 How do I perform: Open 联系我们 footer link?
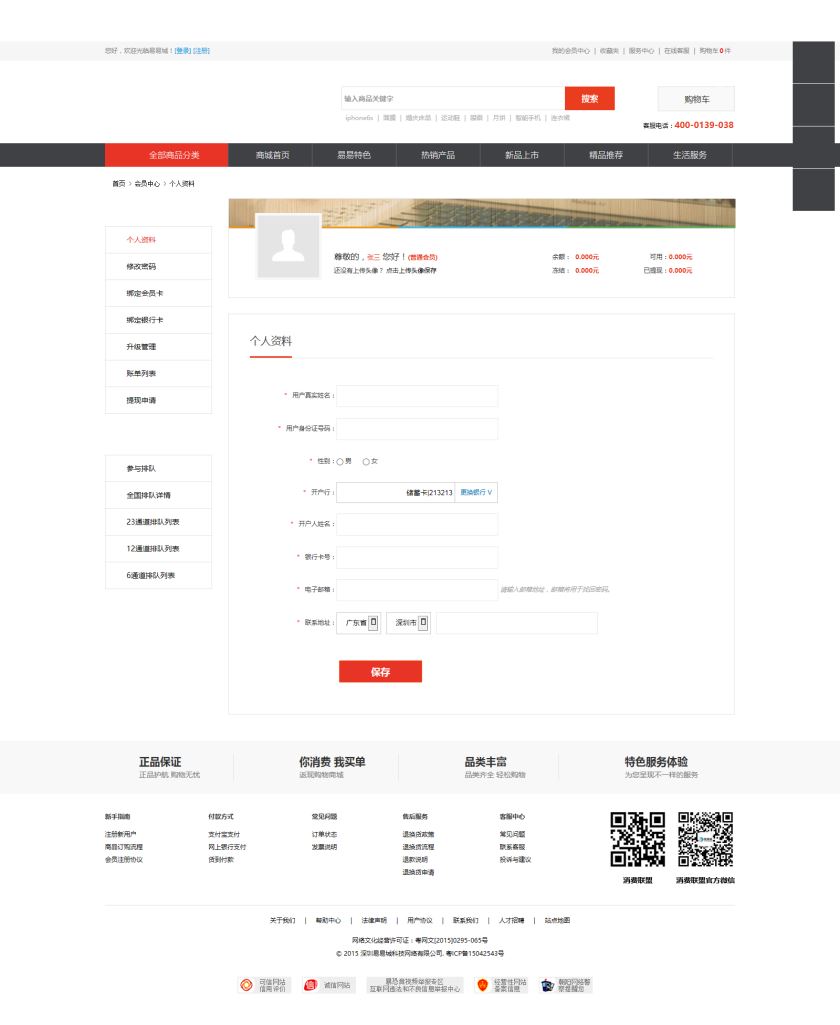(465, 920)
